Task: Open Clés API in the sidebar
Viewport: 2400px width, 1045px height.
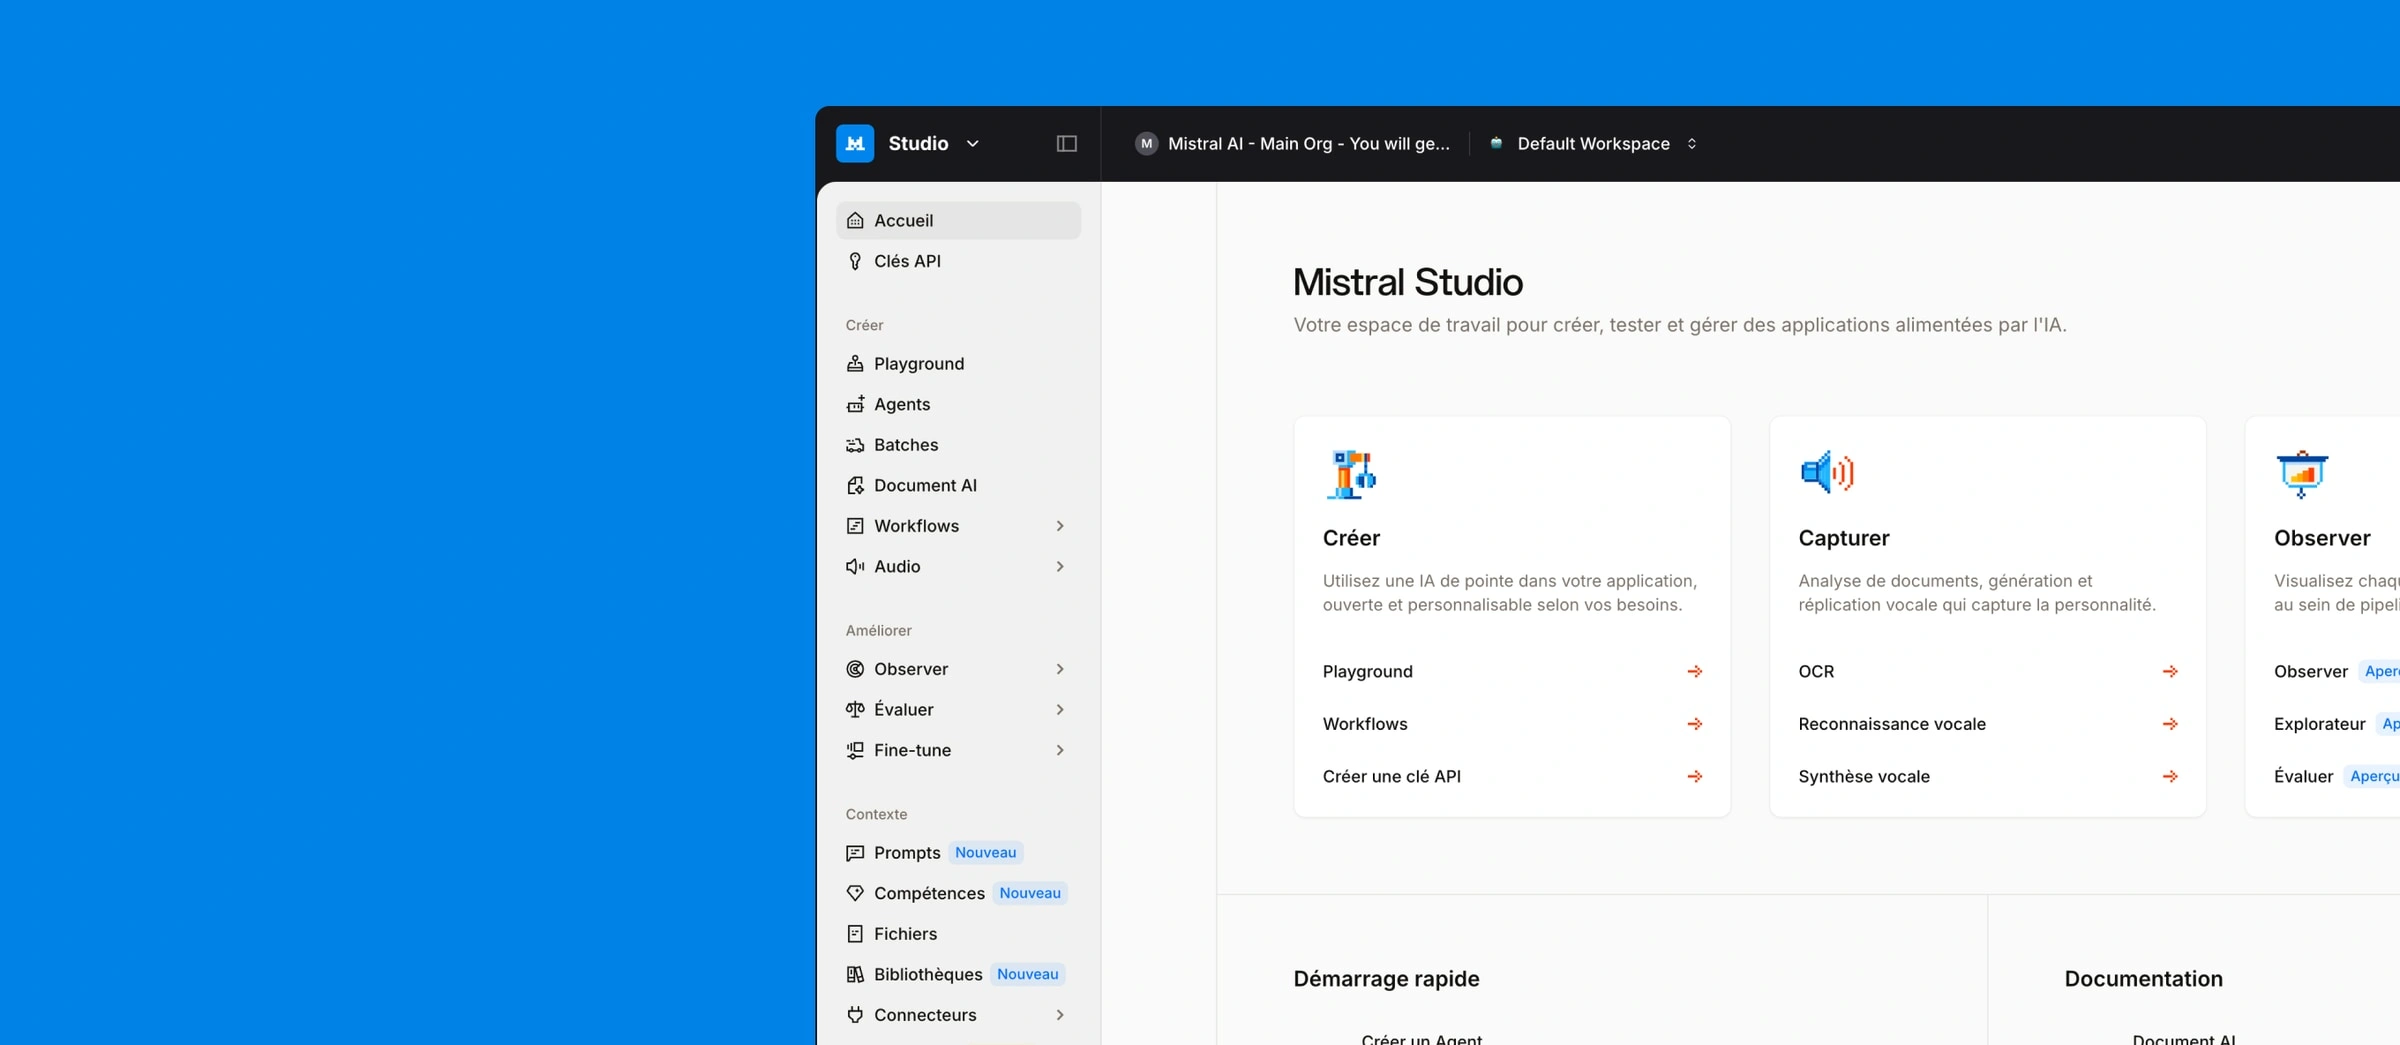Action: 958,261
